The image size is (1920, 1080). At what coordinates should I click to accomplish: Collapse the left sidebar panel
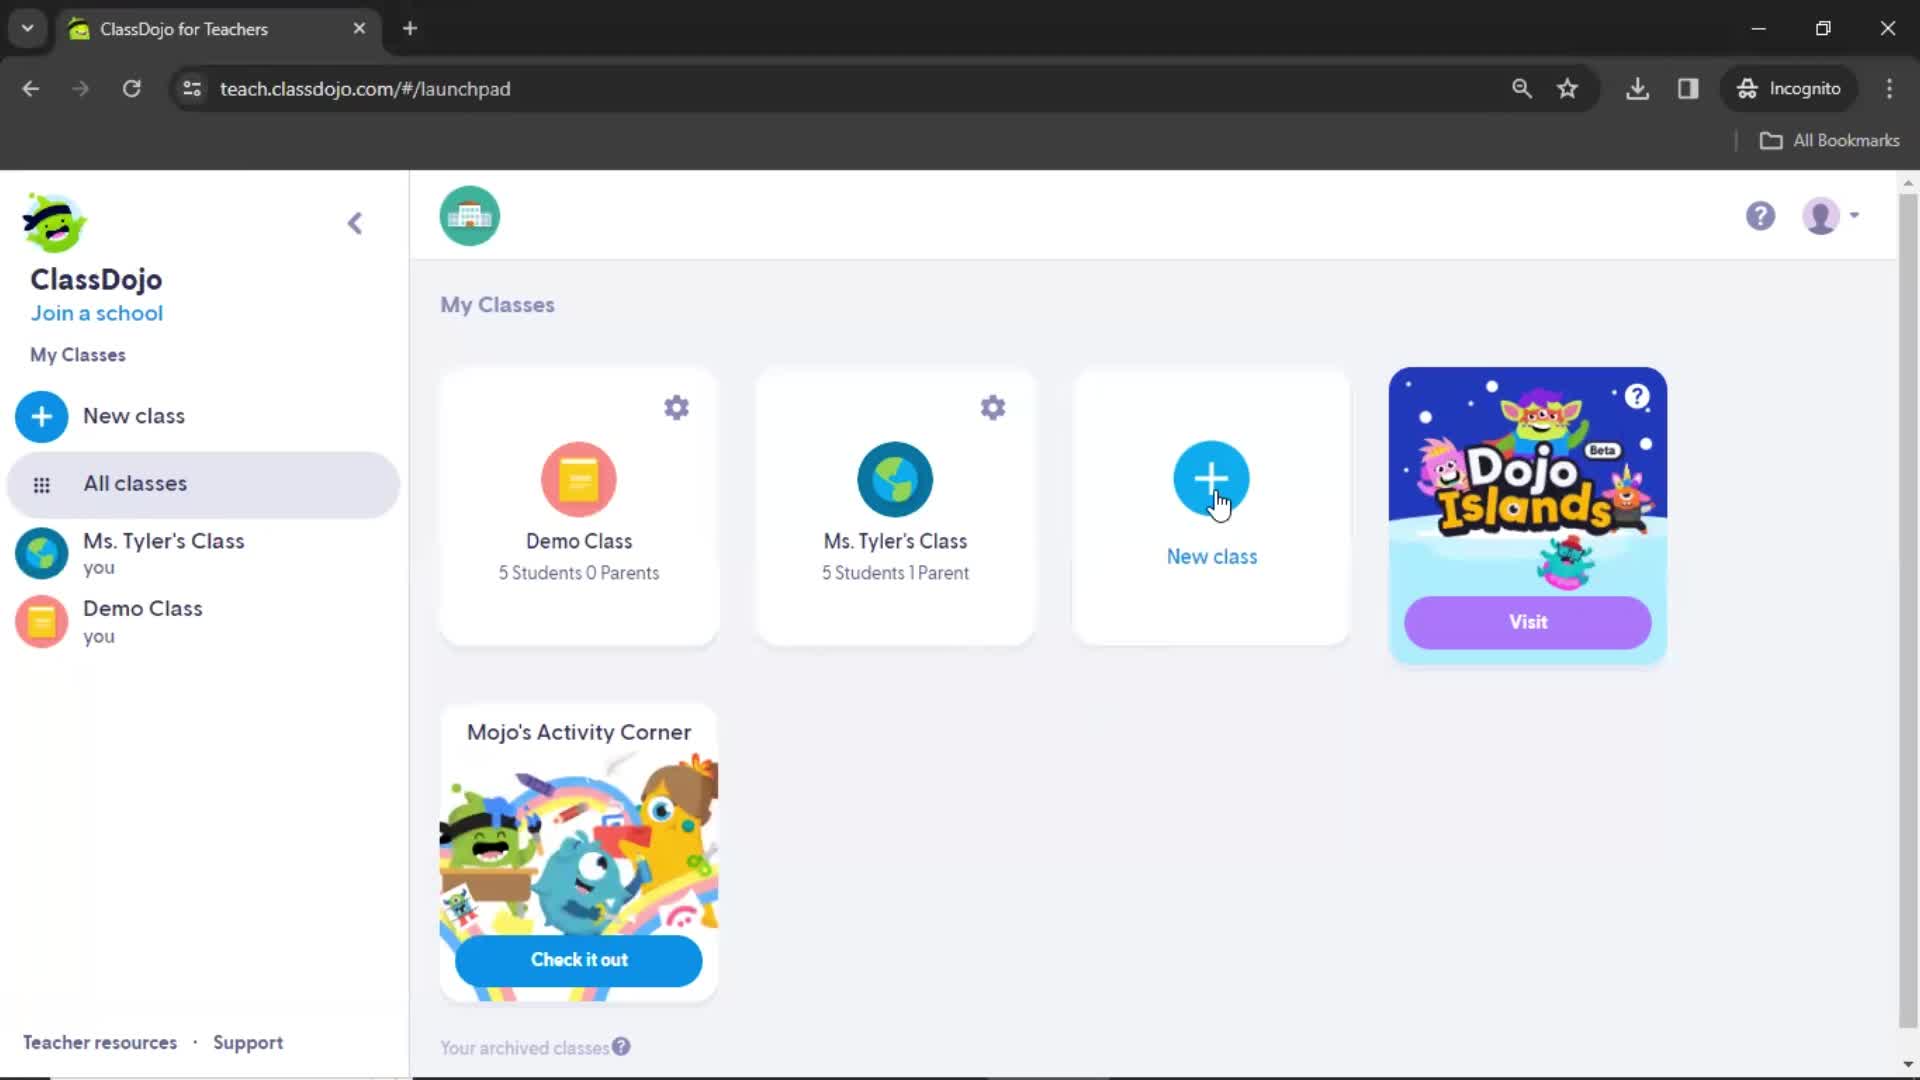point(356,223)
